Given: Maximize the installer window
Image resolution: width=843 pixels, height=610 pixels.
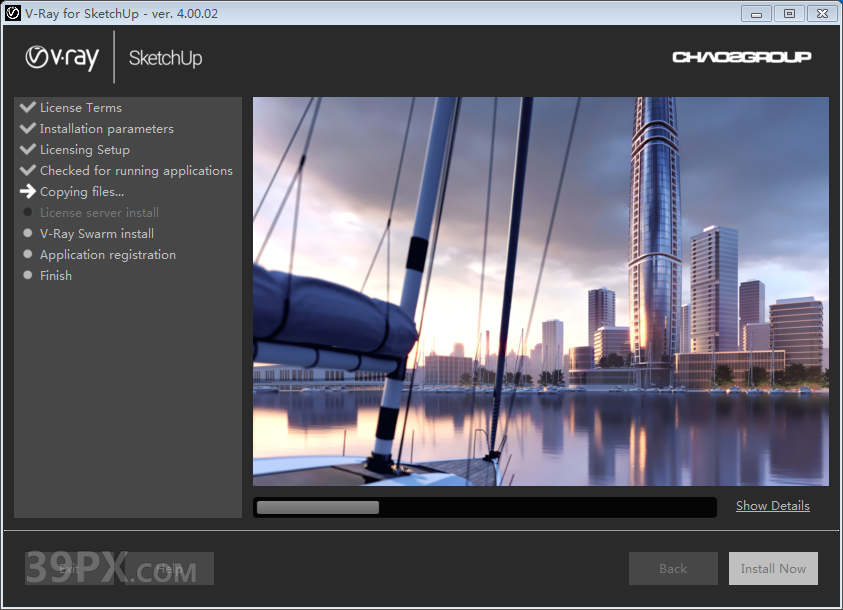Looking at the screenshot, I should 789,13.
